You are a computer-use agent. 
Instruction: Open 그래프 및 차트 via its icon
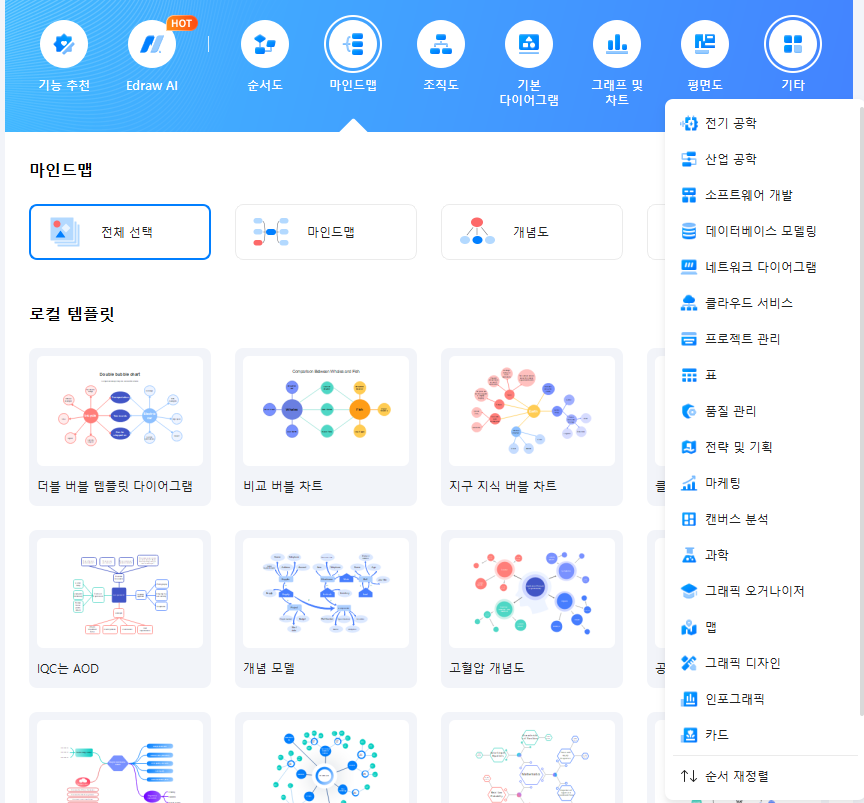pyautogui.click(x=617, y=44)
